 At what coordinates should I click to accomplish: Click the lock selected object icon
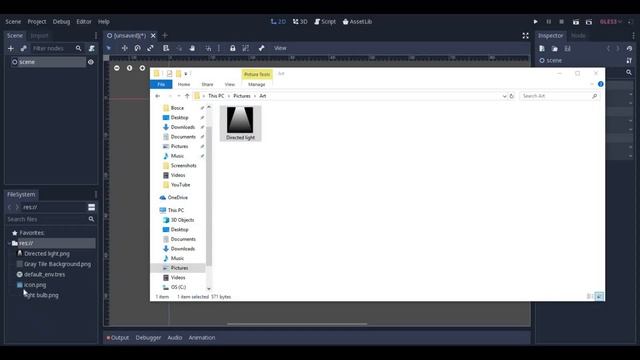pyautogui.click(x=233, y=48)
